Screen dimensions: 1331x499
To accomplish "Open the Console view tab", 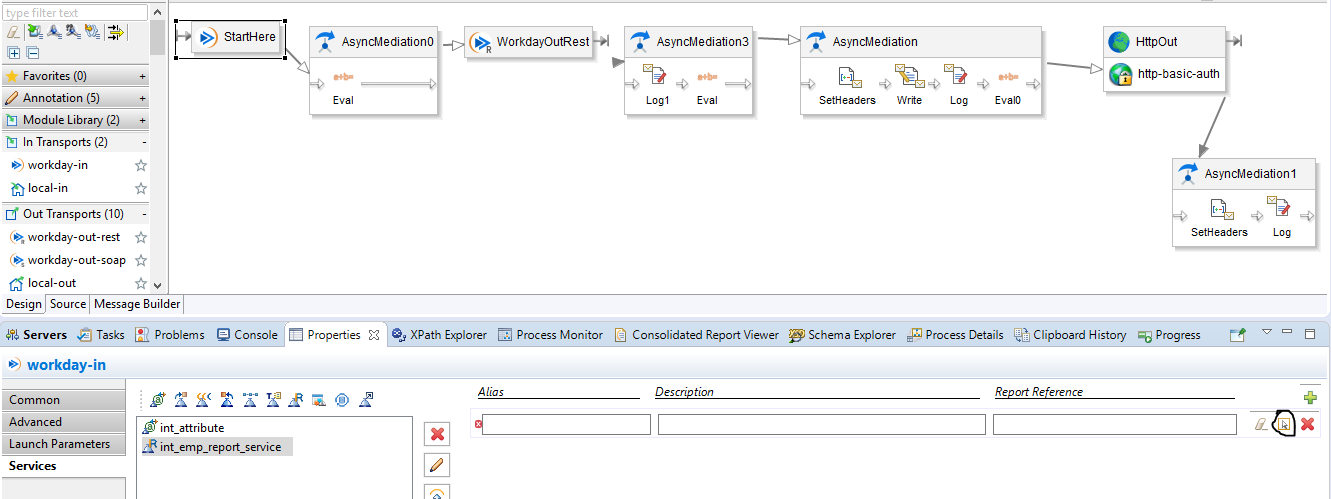I will point(247,335).
